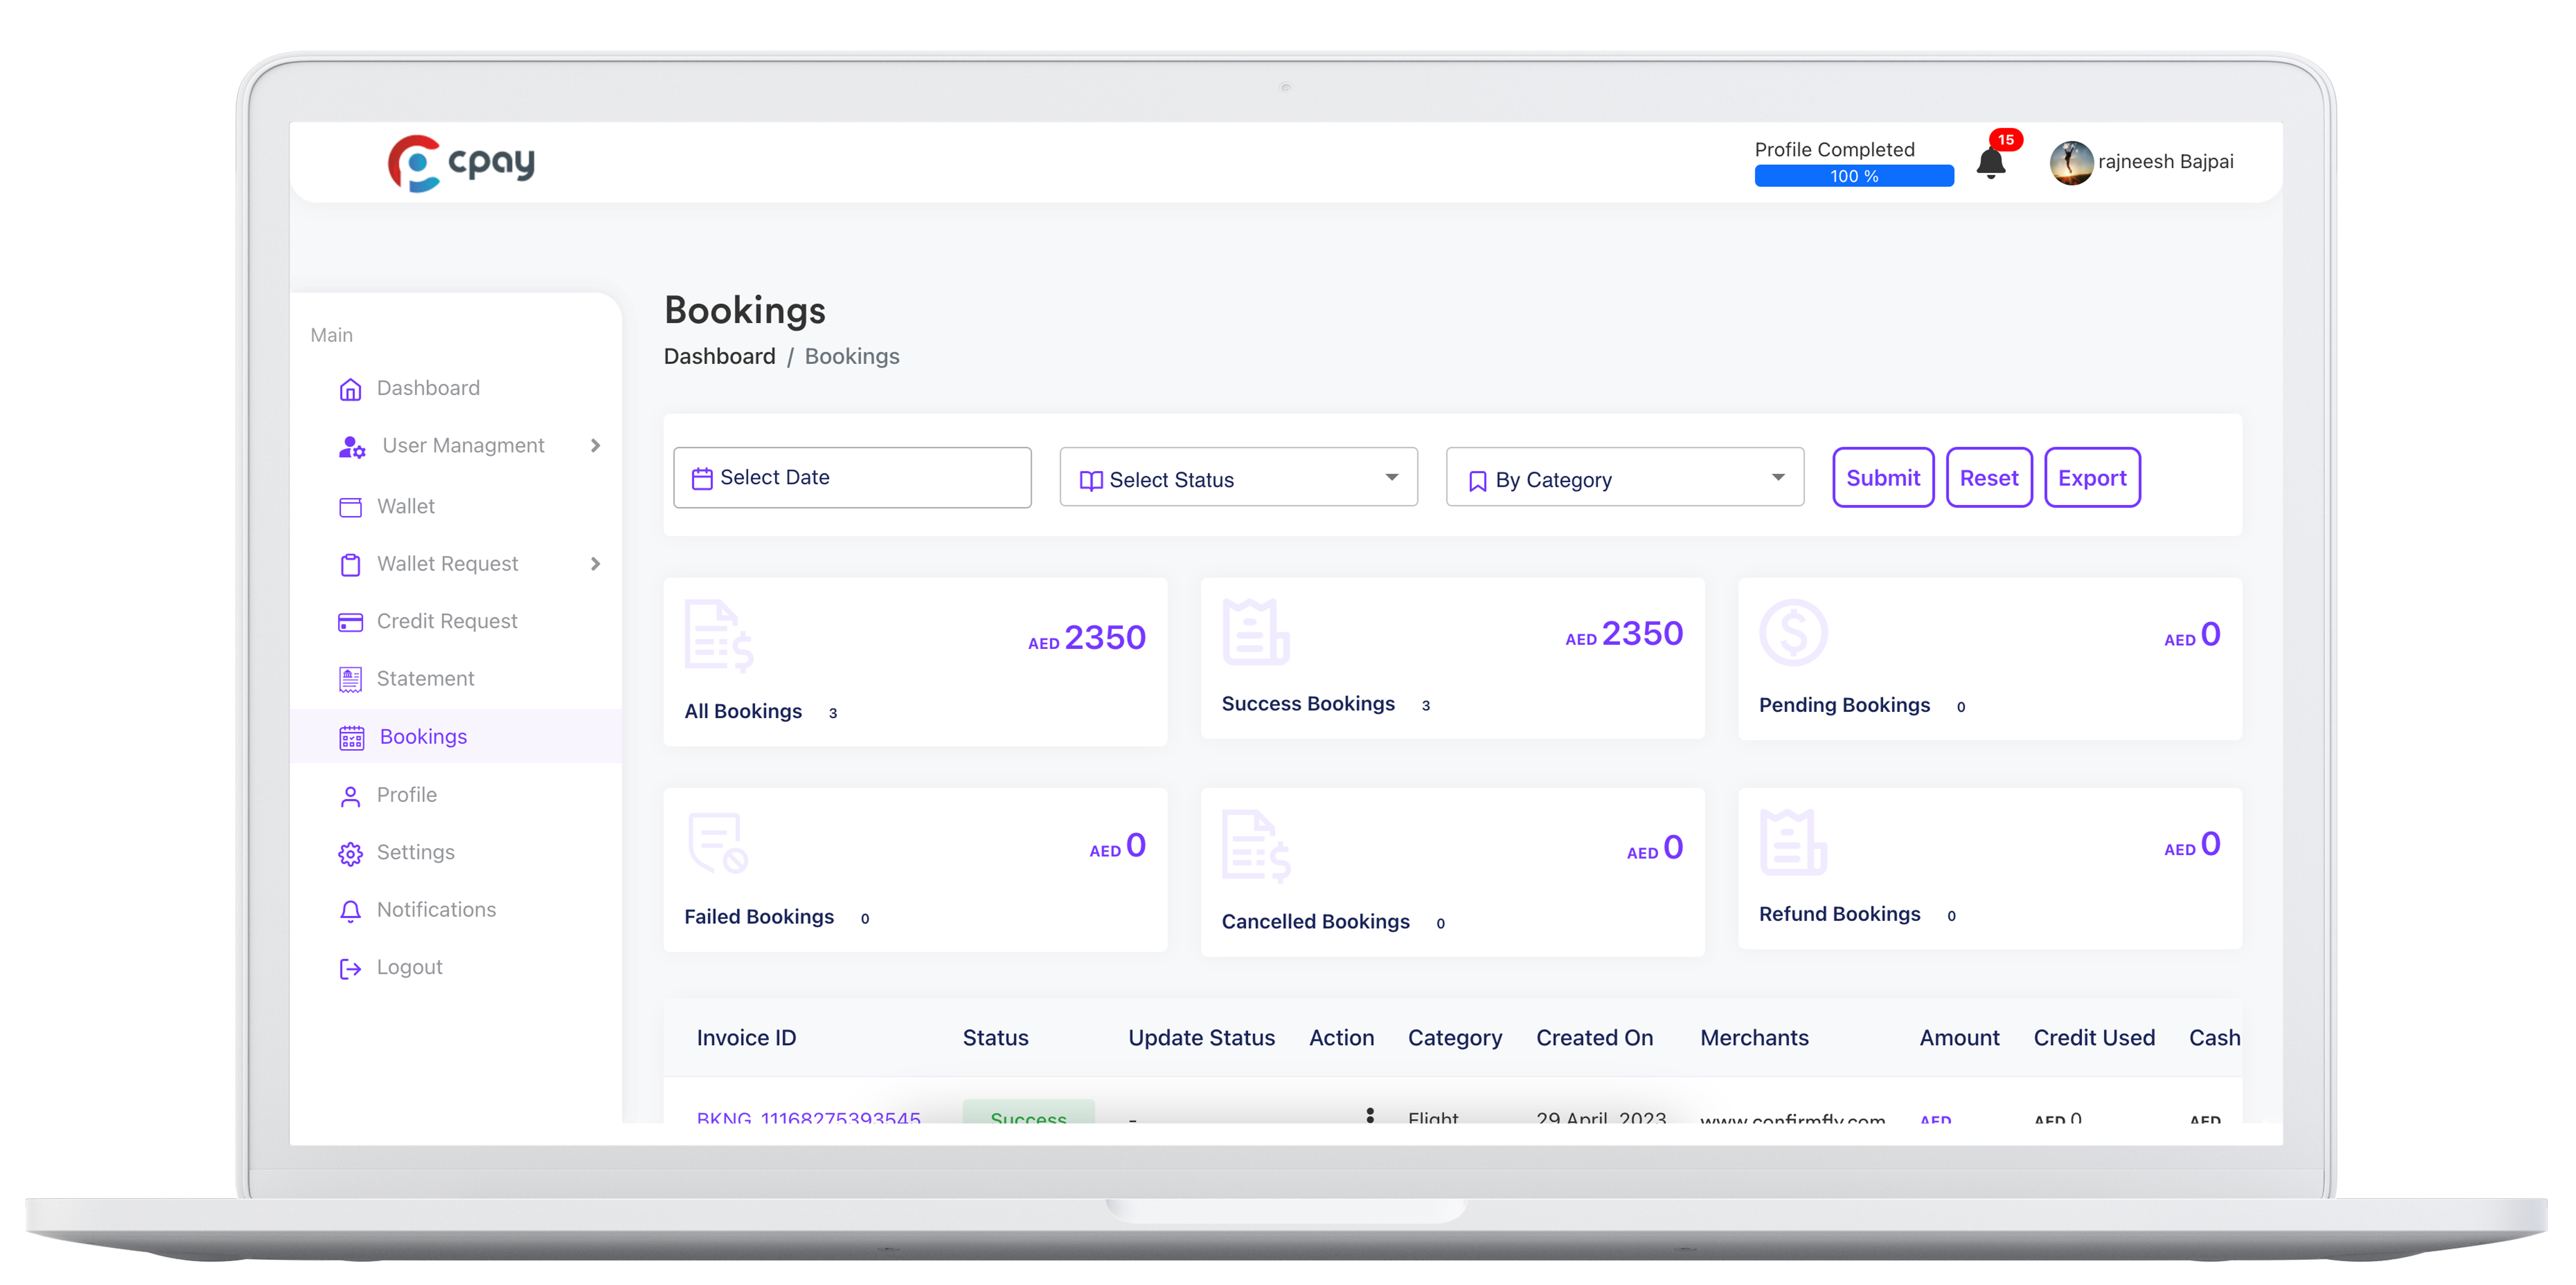Click the Category column header
Image resolution: width=2576 pixels, height=1285 pixels.
1455,1039
